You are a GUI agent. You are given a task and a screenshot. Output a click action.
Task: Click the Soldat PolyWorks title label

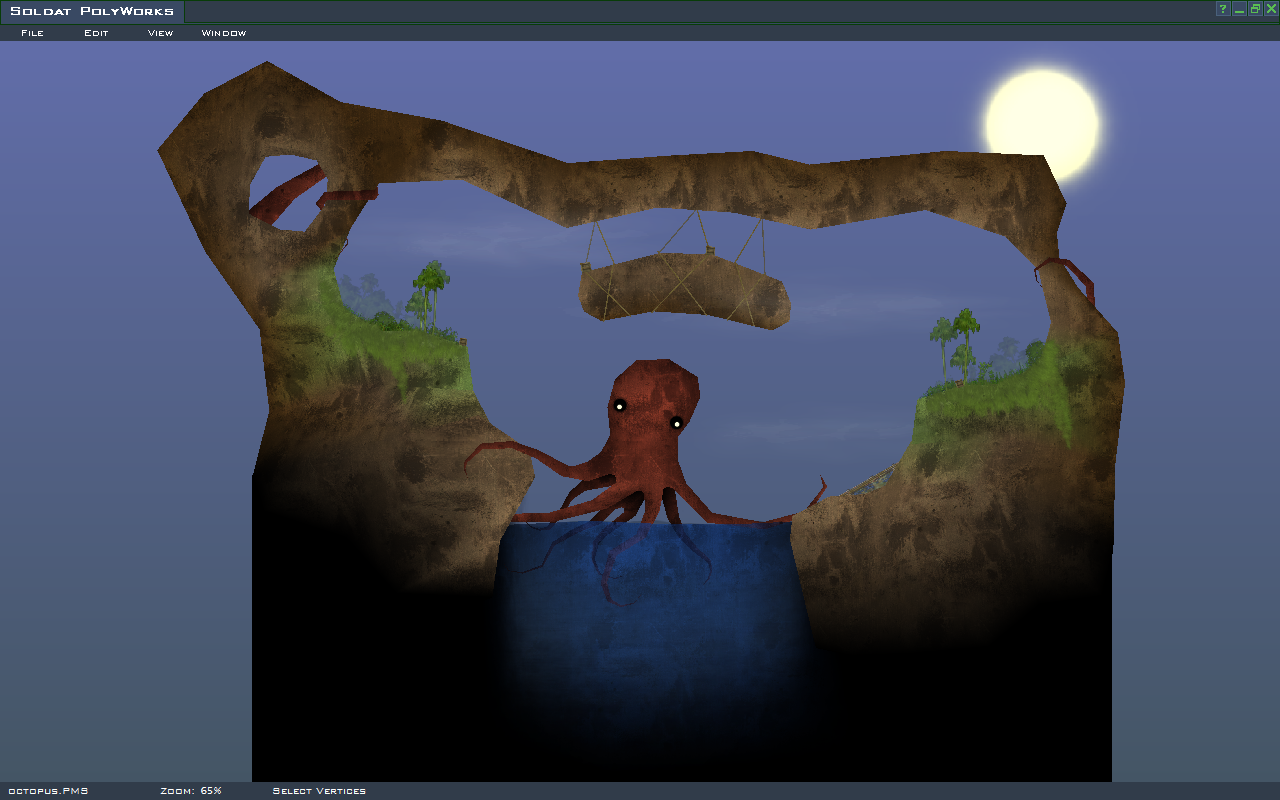pos(92,12)
